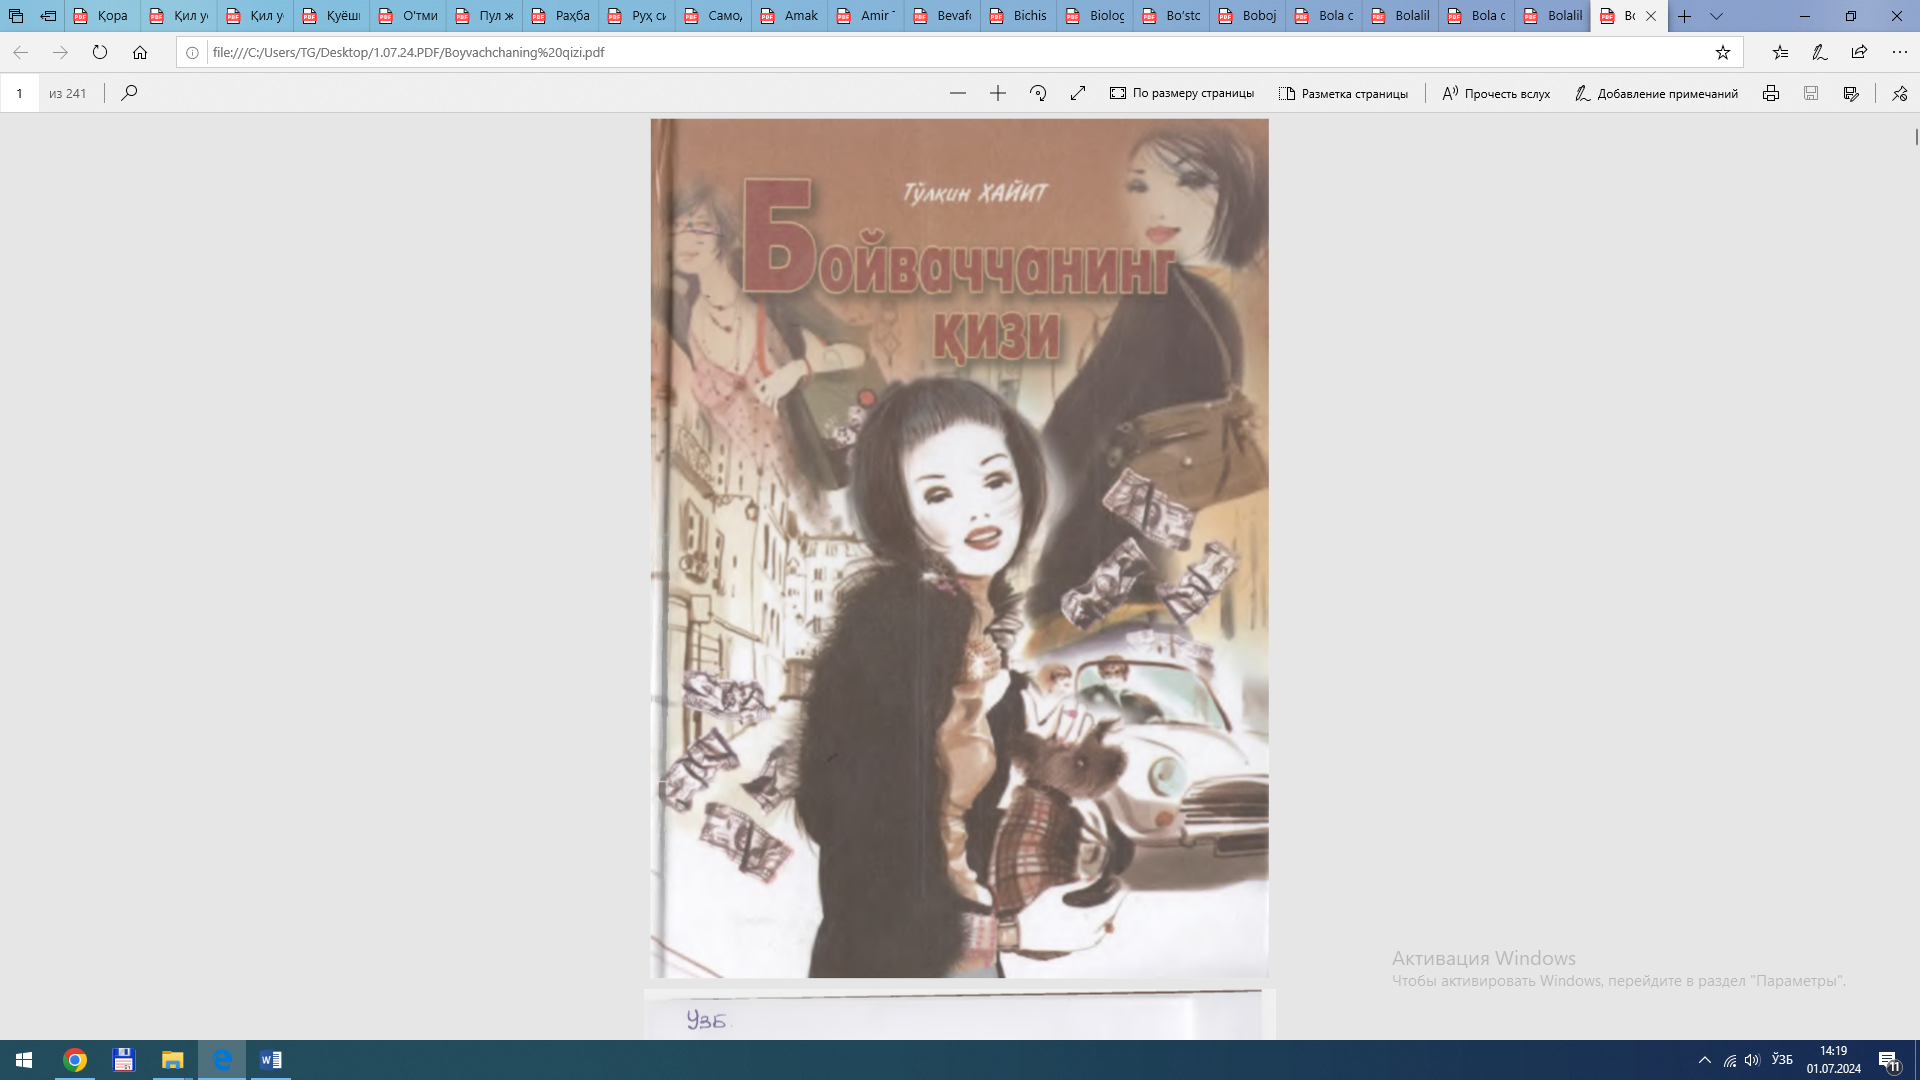Click the Save As icon in PDF toolbar
Screen dimensions: 1920x1080
1851,93
